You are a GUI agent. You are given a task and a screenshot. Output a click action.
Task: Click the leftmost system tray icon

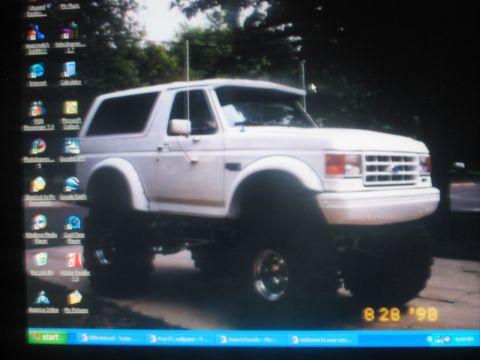(x=430, y=340)
